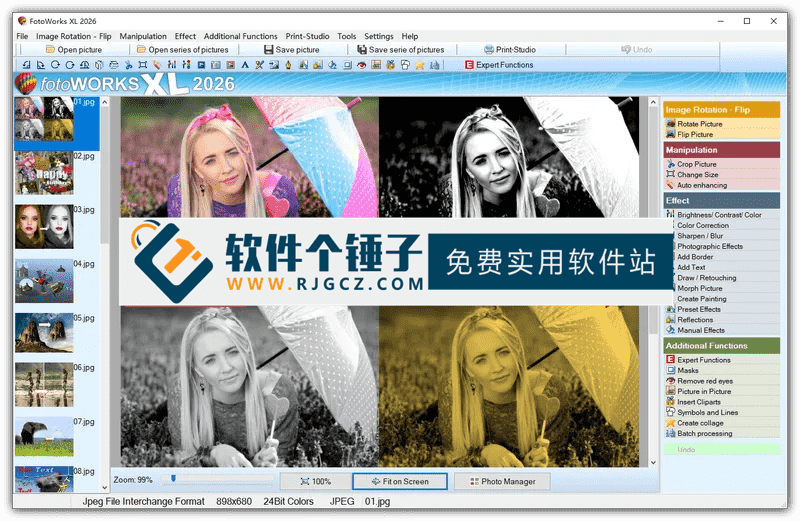Open the Tools menu
800x521 pixels.
point(346,36)
